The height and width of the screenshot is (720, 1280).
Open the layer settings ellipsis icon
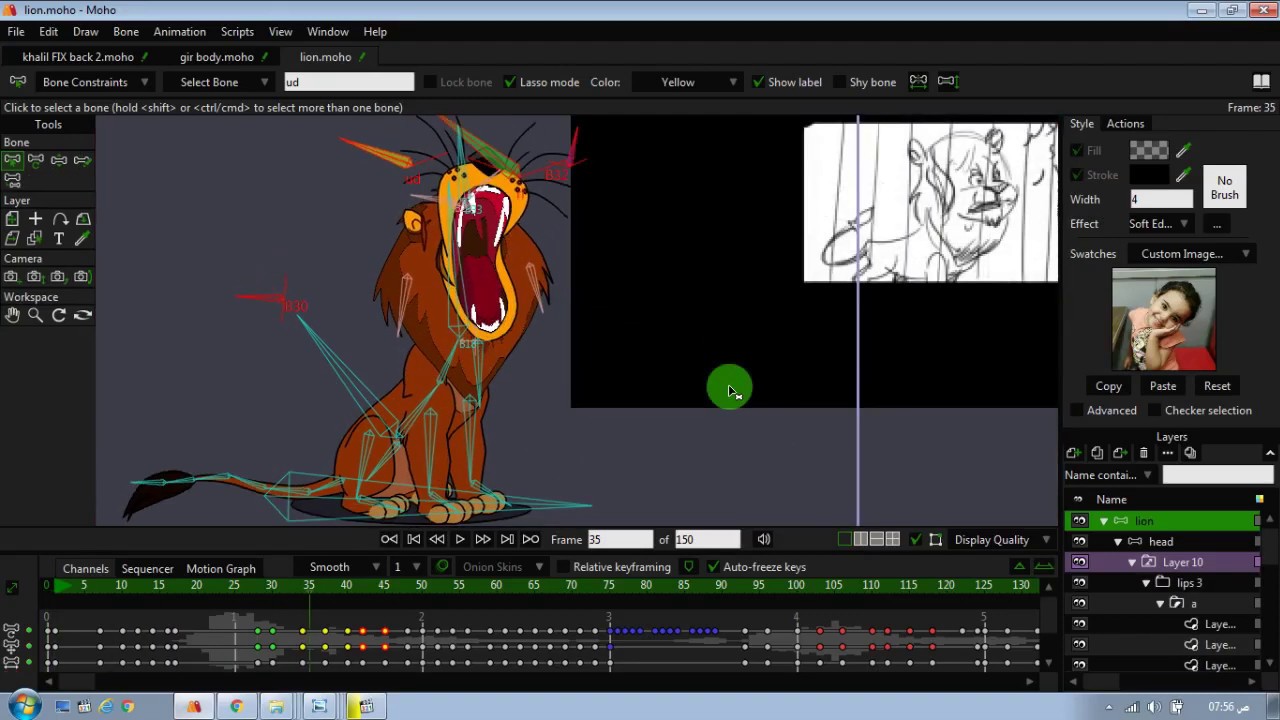click(1167, 453)
